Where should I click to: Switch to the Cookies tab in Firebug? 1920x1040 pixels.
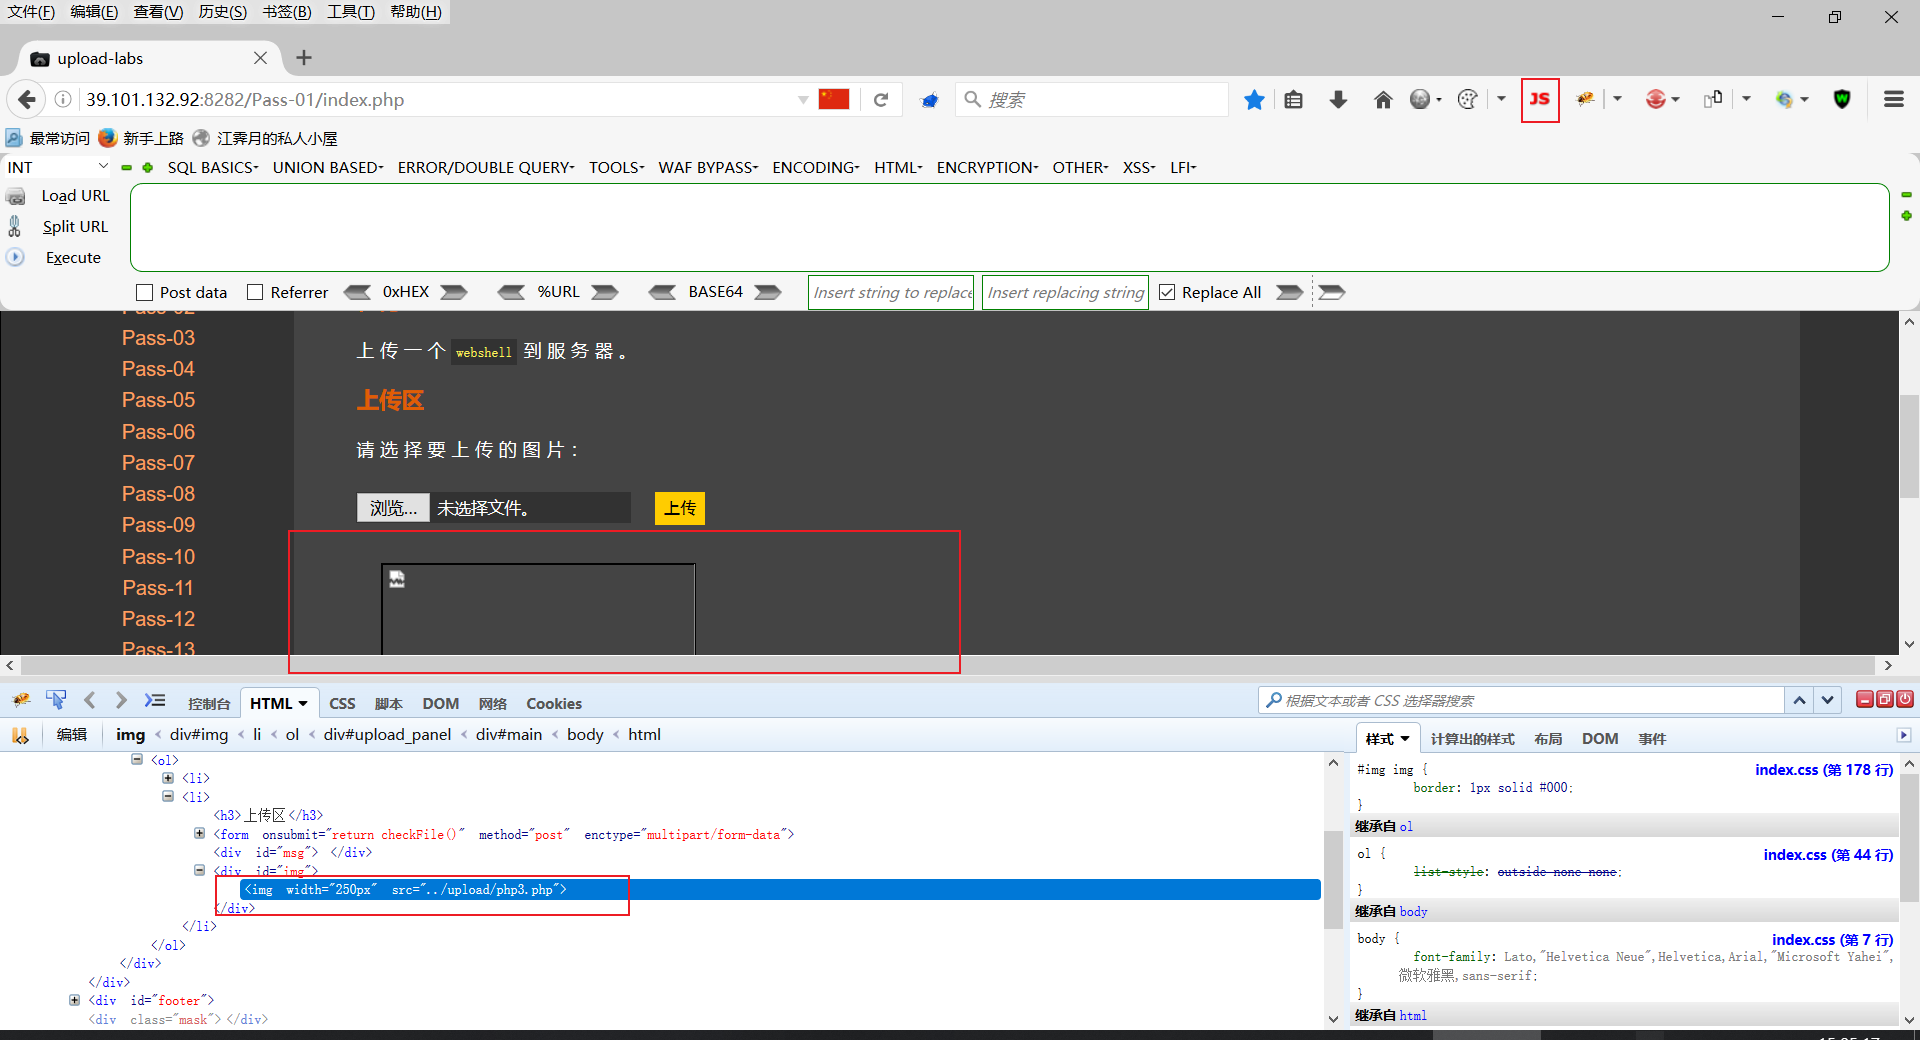click(x=553, y=704)
